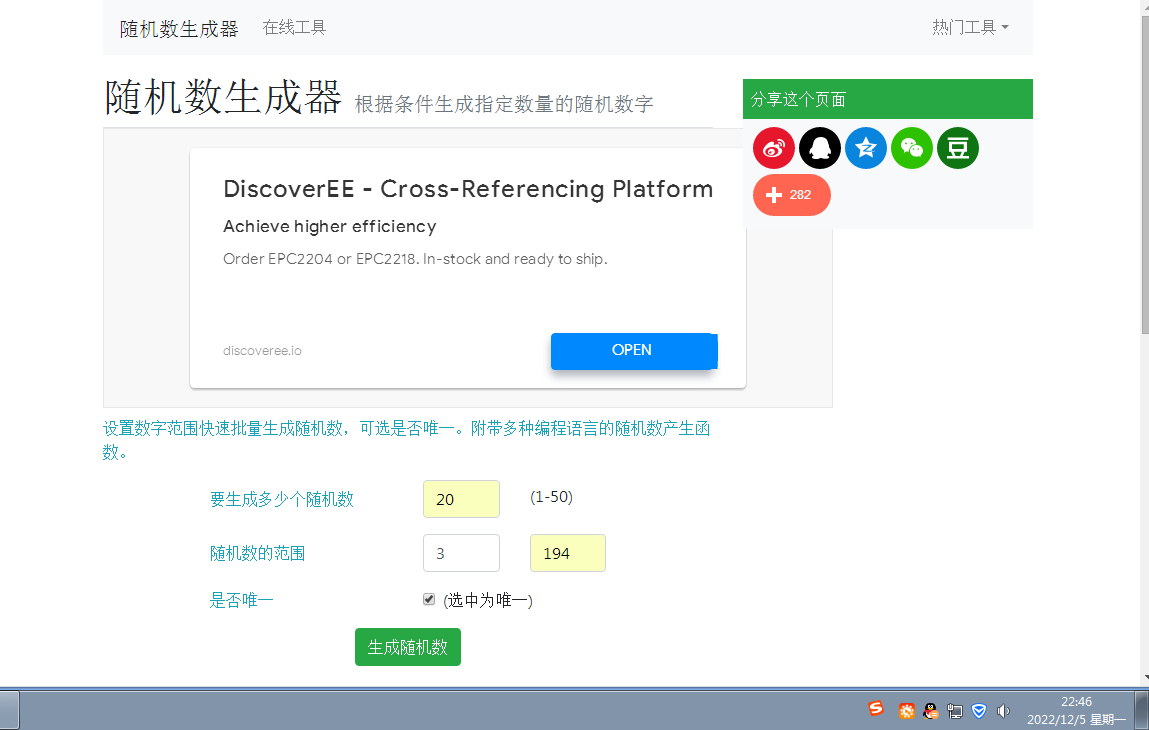Click the Achieve higher efficiency ad text
Viewport: 1149px width, 730px height.
click(330, 226)
